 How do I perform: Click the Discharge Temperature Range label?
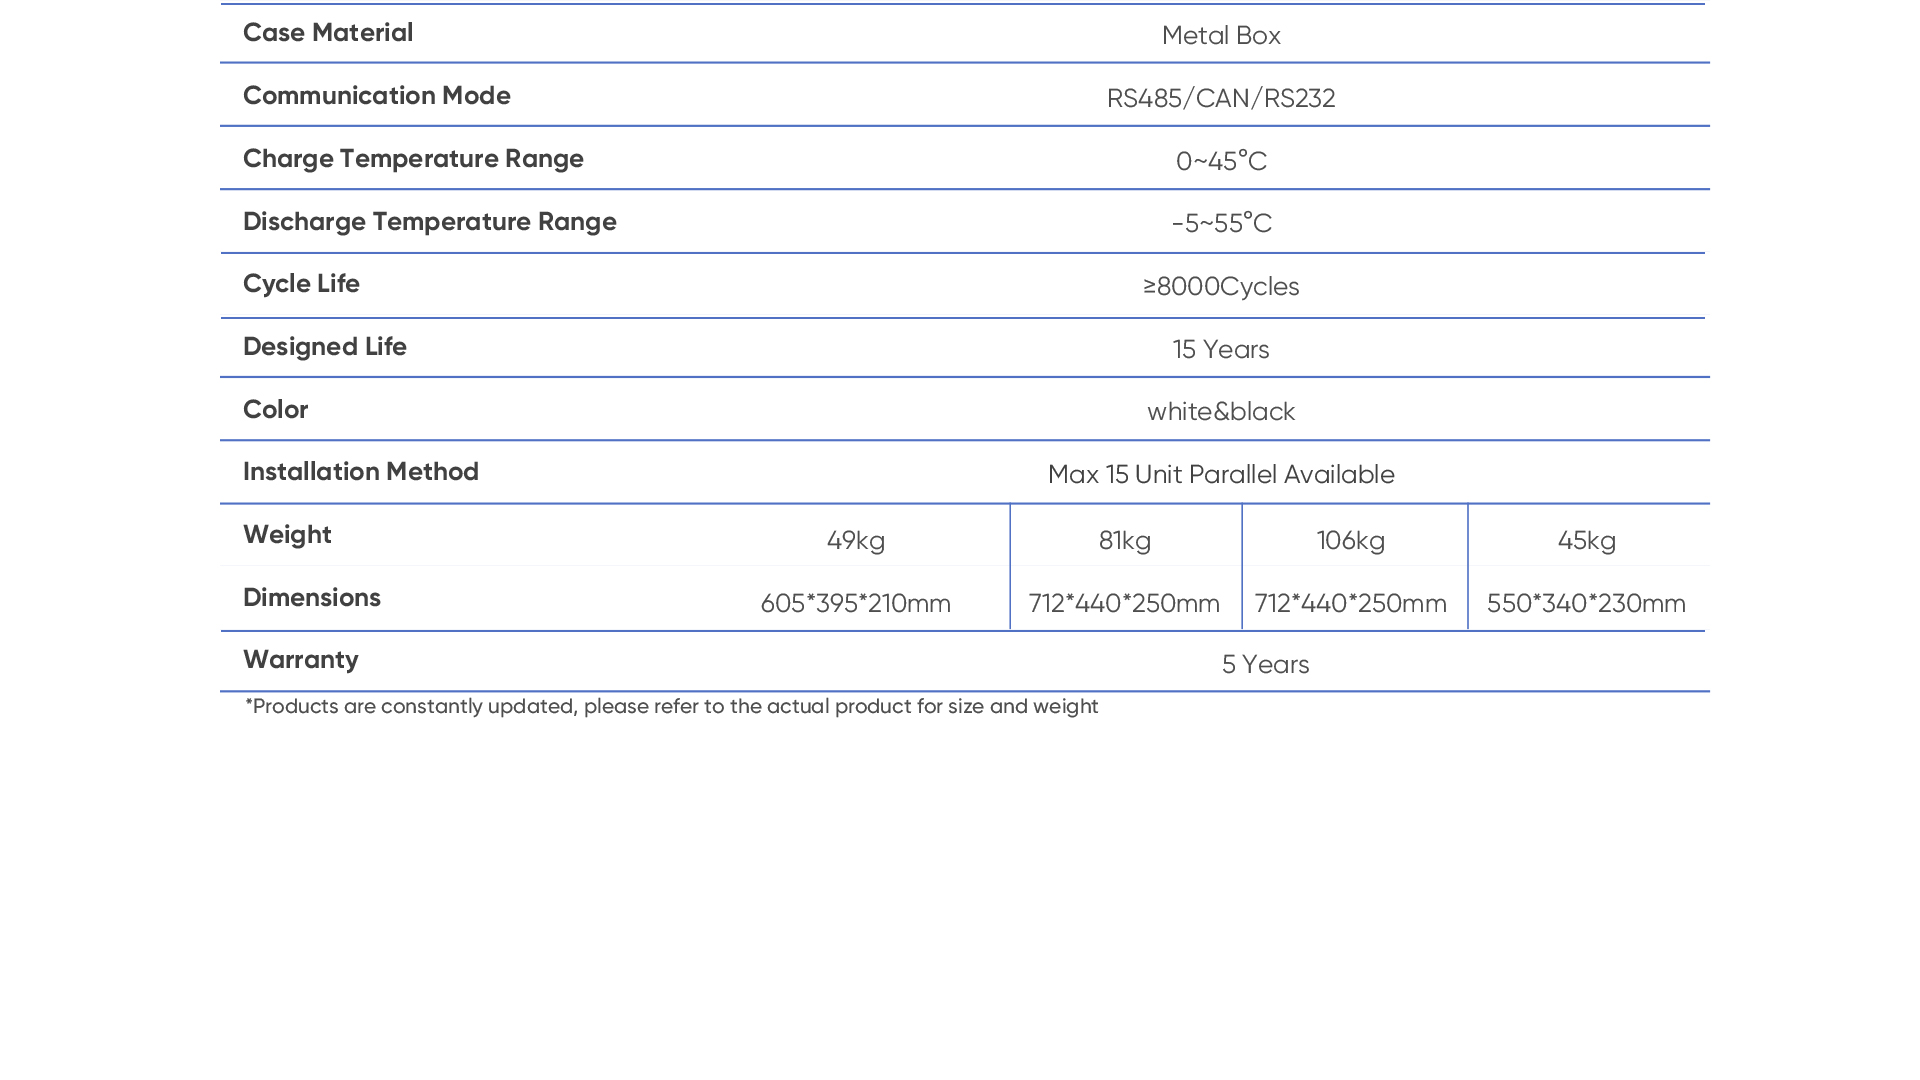pyautogui.click(x=430, y=222)
